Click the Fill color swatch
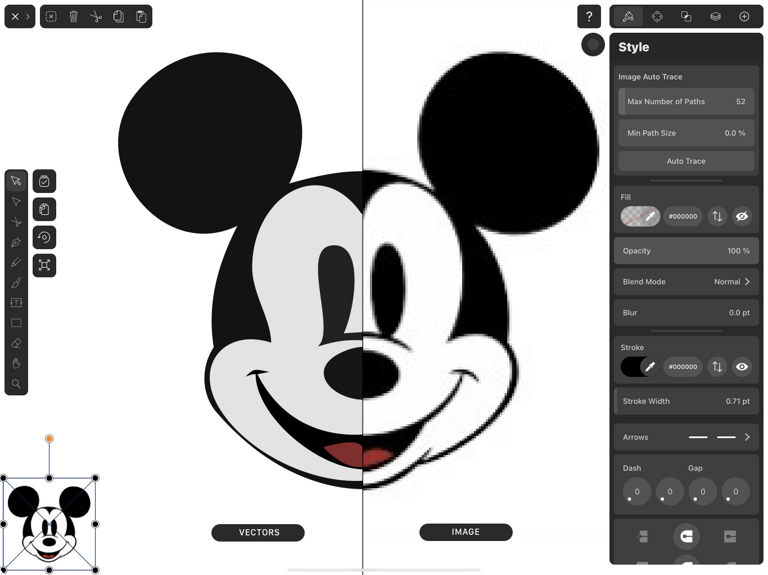The image size is (768, 575). (640, 216)
